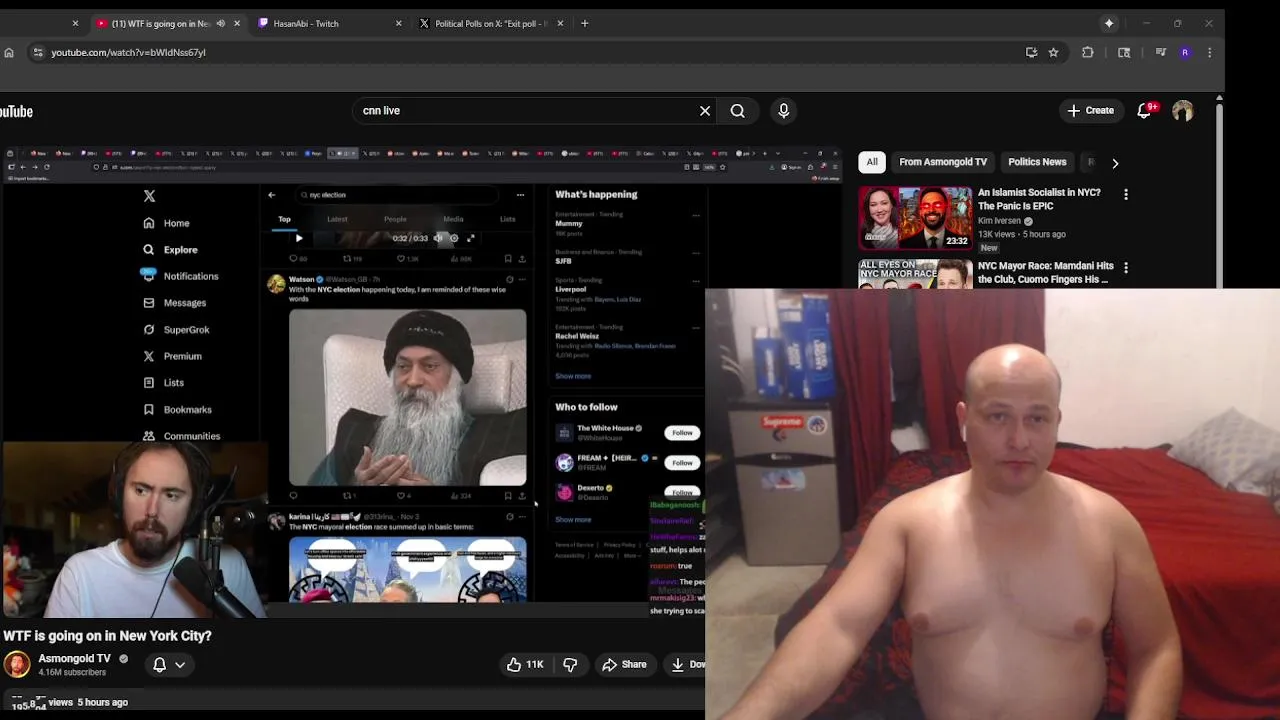Open the Asmongold TV channel avatar
This screenshot has height=720, width=1280.
[x=17, y=664]
